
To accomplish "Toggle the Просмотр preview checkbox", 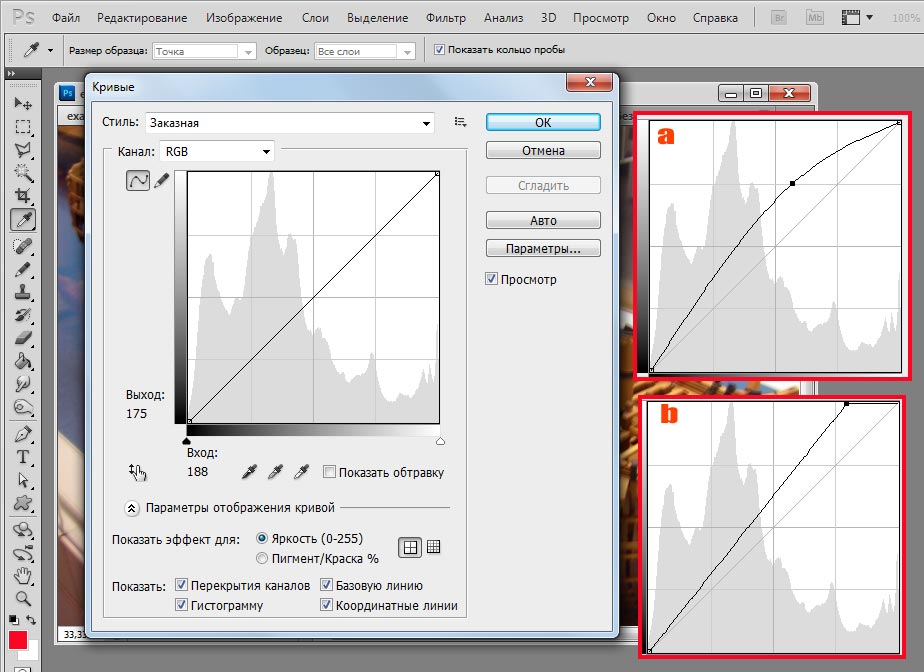I will click(492, 280).
